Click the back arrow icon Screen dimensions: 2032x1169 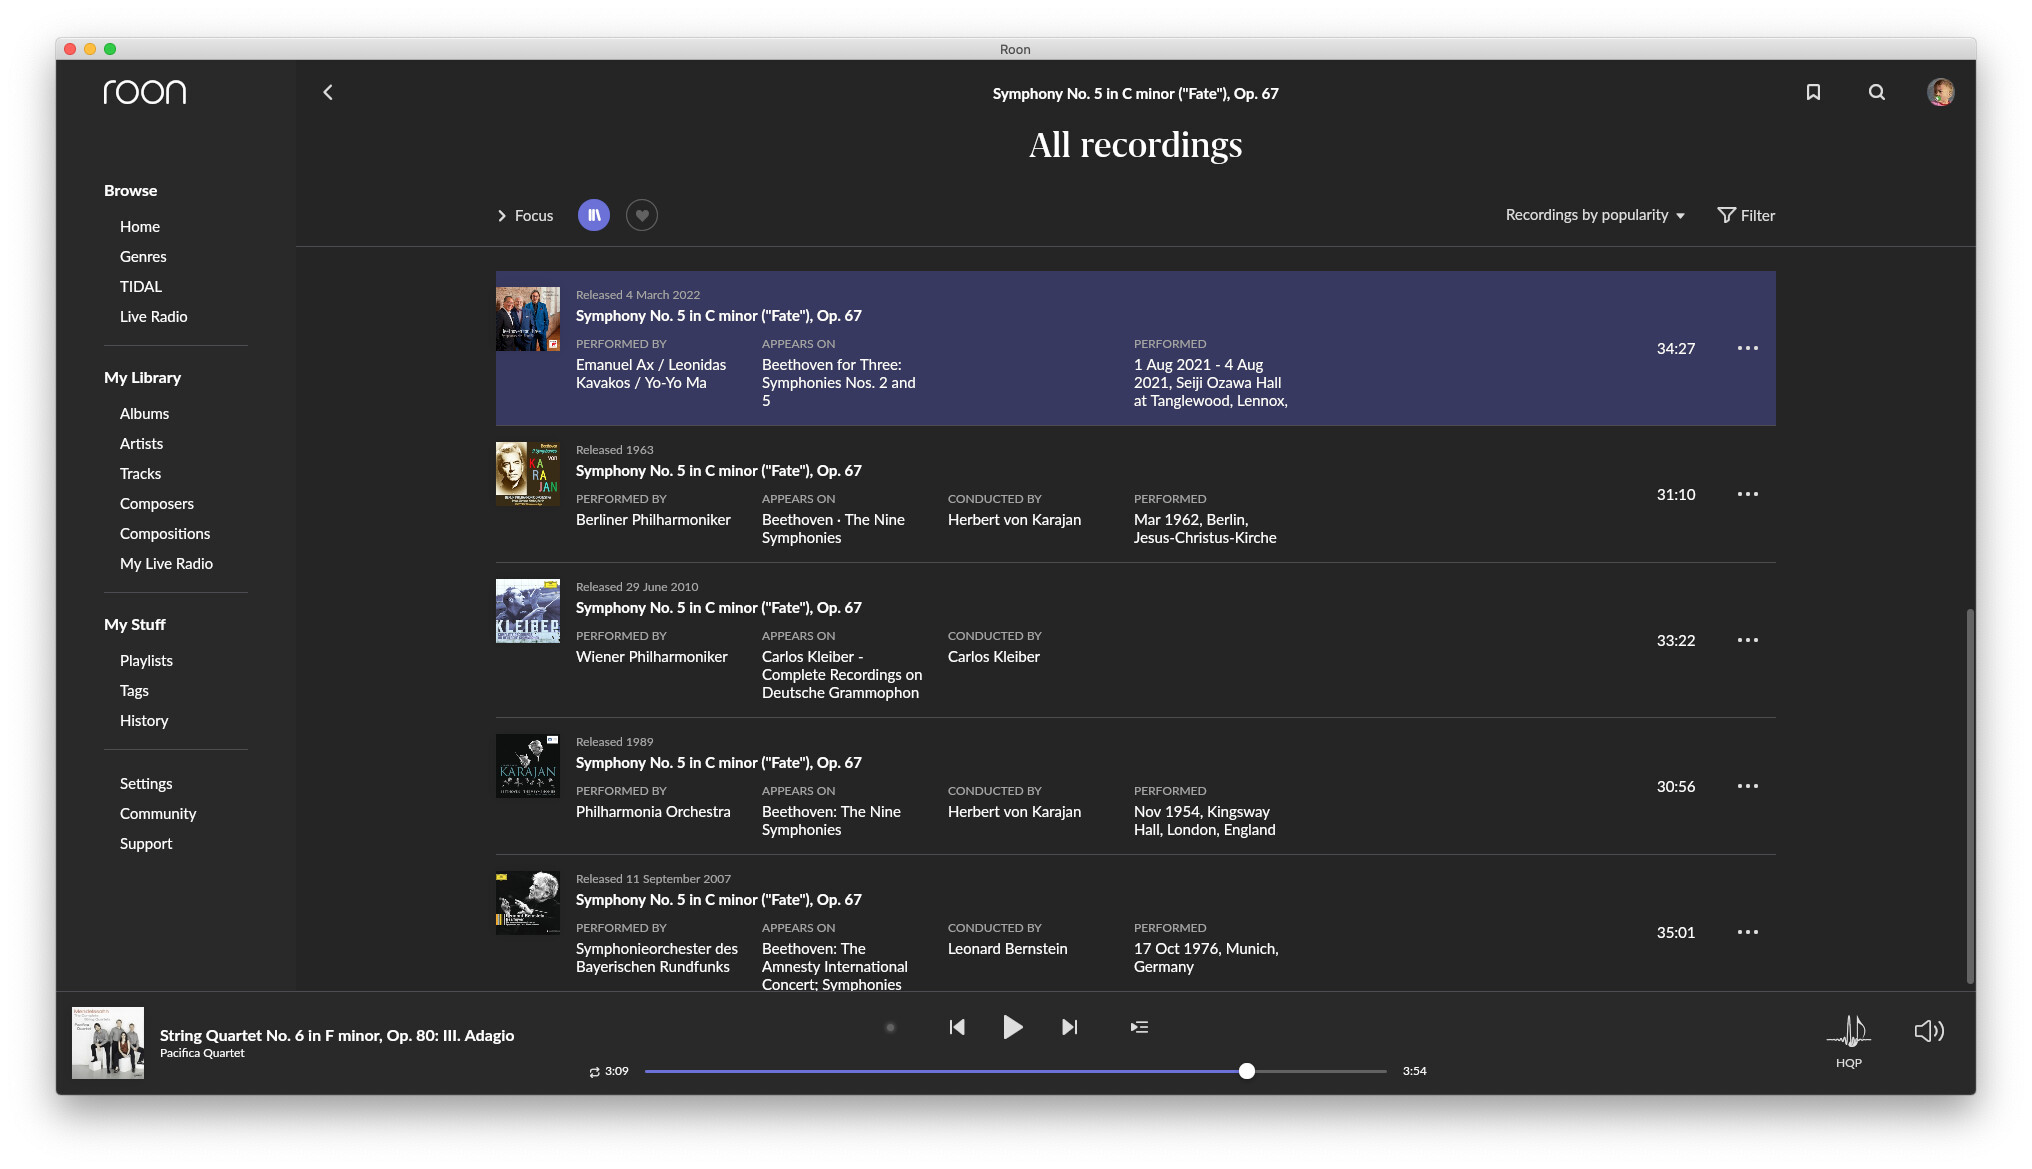[x=328, y=93]
